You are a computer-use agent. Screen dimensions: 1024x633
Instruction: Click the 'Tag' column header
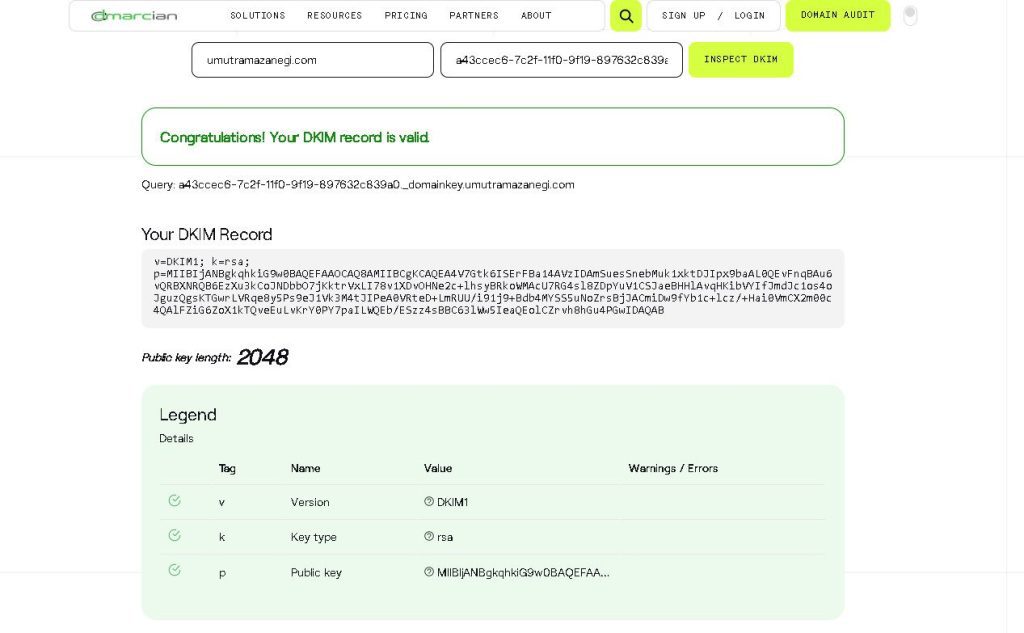tap(227, 468)
